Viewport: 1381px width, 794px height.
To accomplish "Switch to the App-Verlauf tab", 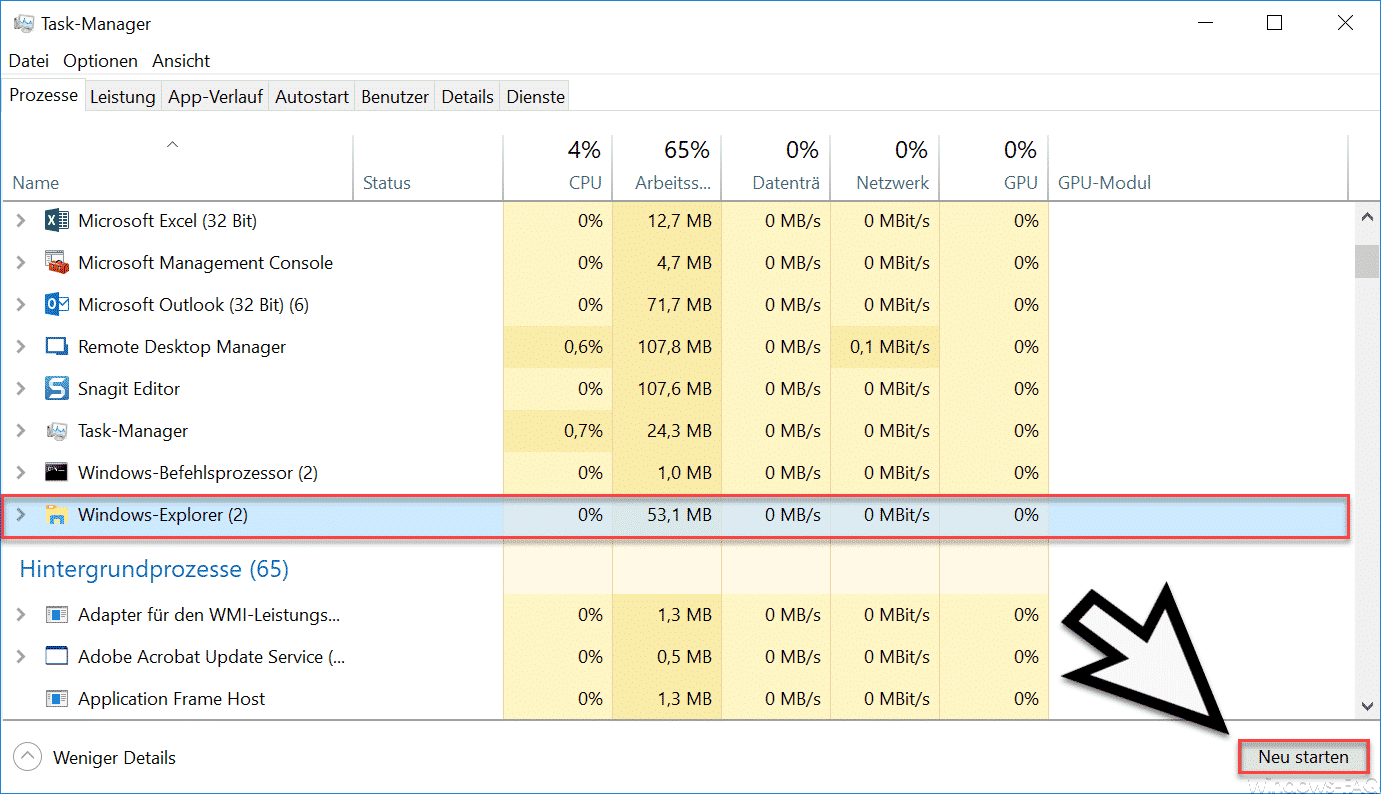I will 215,97.
